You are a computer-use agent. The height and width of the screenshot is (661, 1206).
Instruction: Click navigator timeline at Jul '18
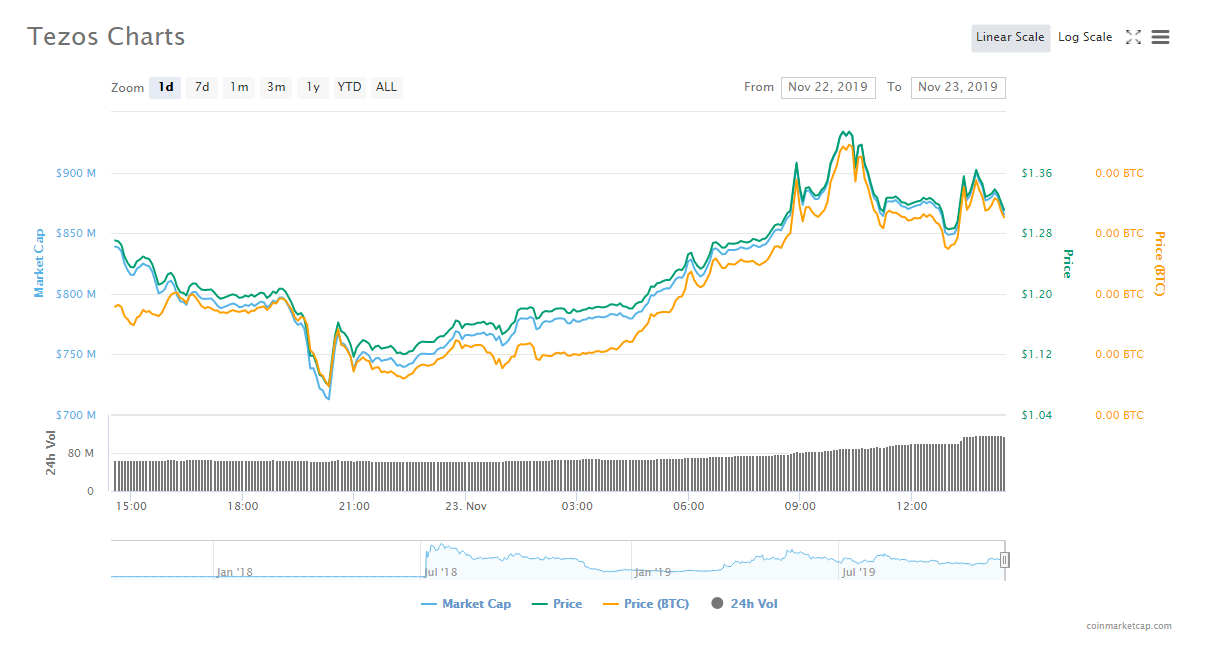tap(441, 572)
